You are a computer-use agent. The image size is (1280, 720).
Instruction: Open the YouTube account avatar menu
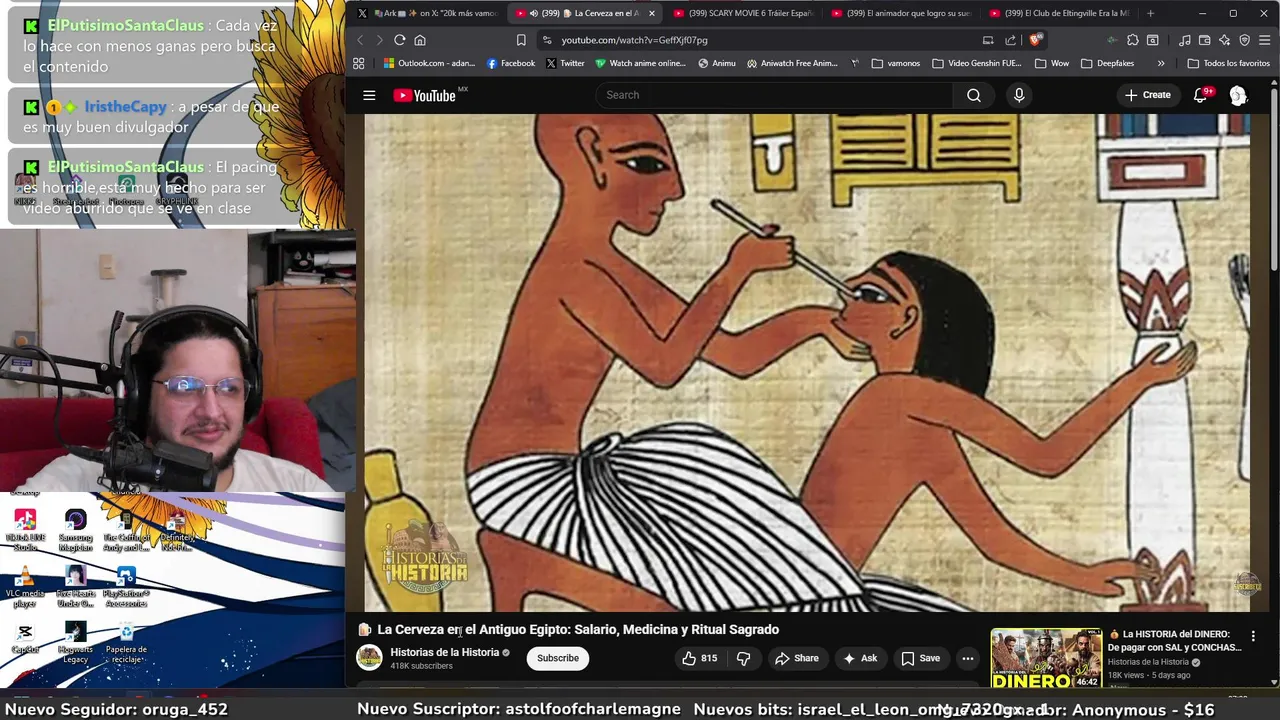coord(1238,95)
